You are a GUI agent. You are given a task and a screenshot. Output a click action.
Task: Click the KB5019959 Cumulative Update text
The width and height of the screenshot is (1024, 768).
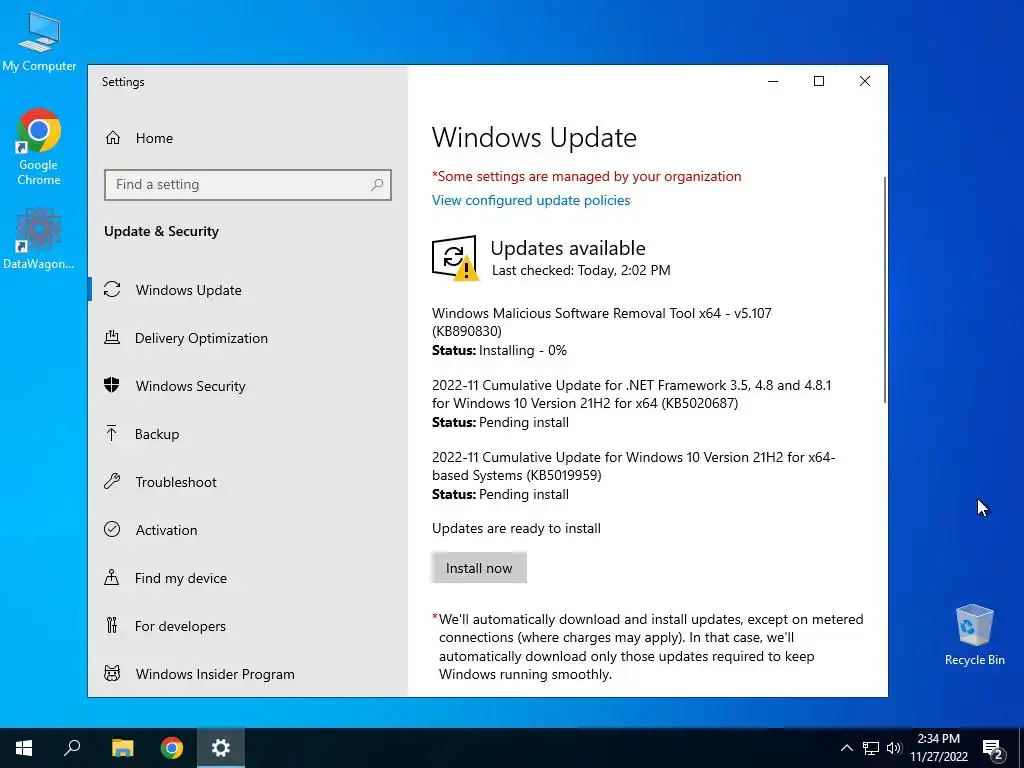[x=633, y=466]
